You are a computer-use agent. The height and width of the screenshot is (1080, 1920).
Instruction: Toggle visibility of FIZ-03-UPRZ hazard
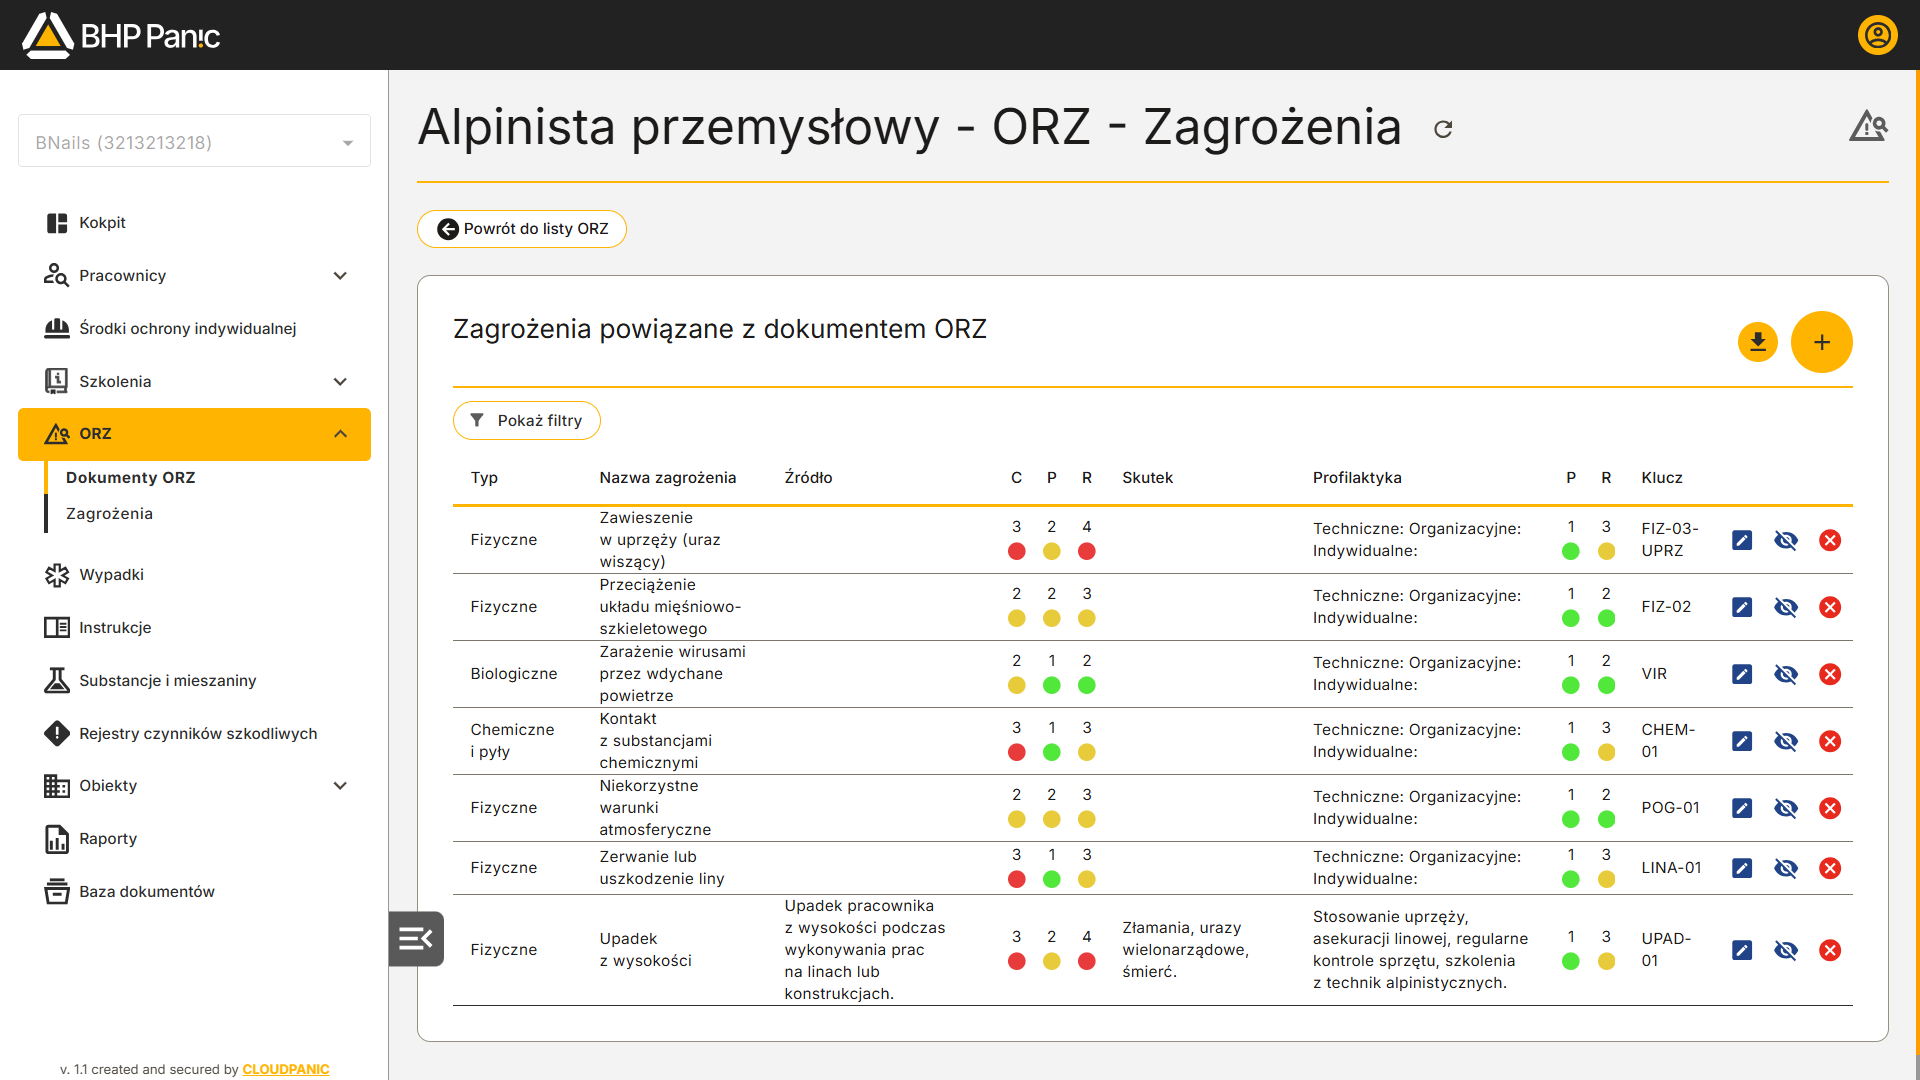[x=1786, y=540]
